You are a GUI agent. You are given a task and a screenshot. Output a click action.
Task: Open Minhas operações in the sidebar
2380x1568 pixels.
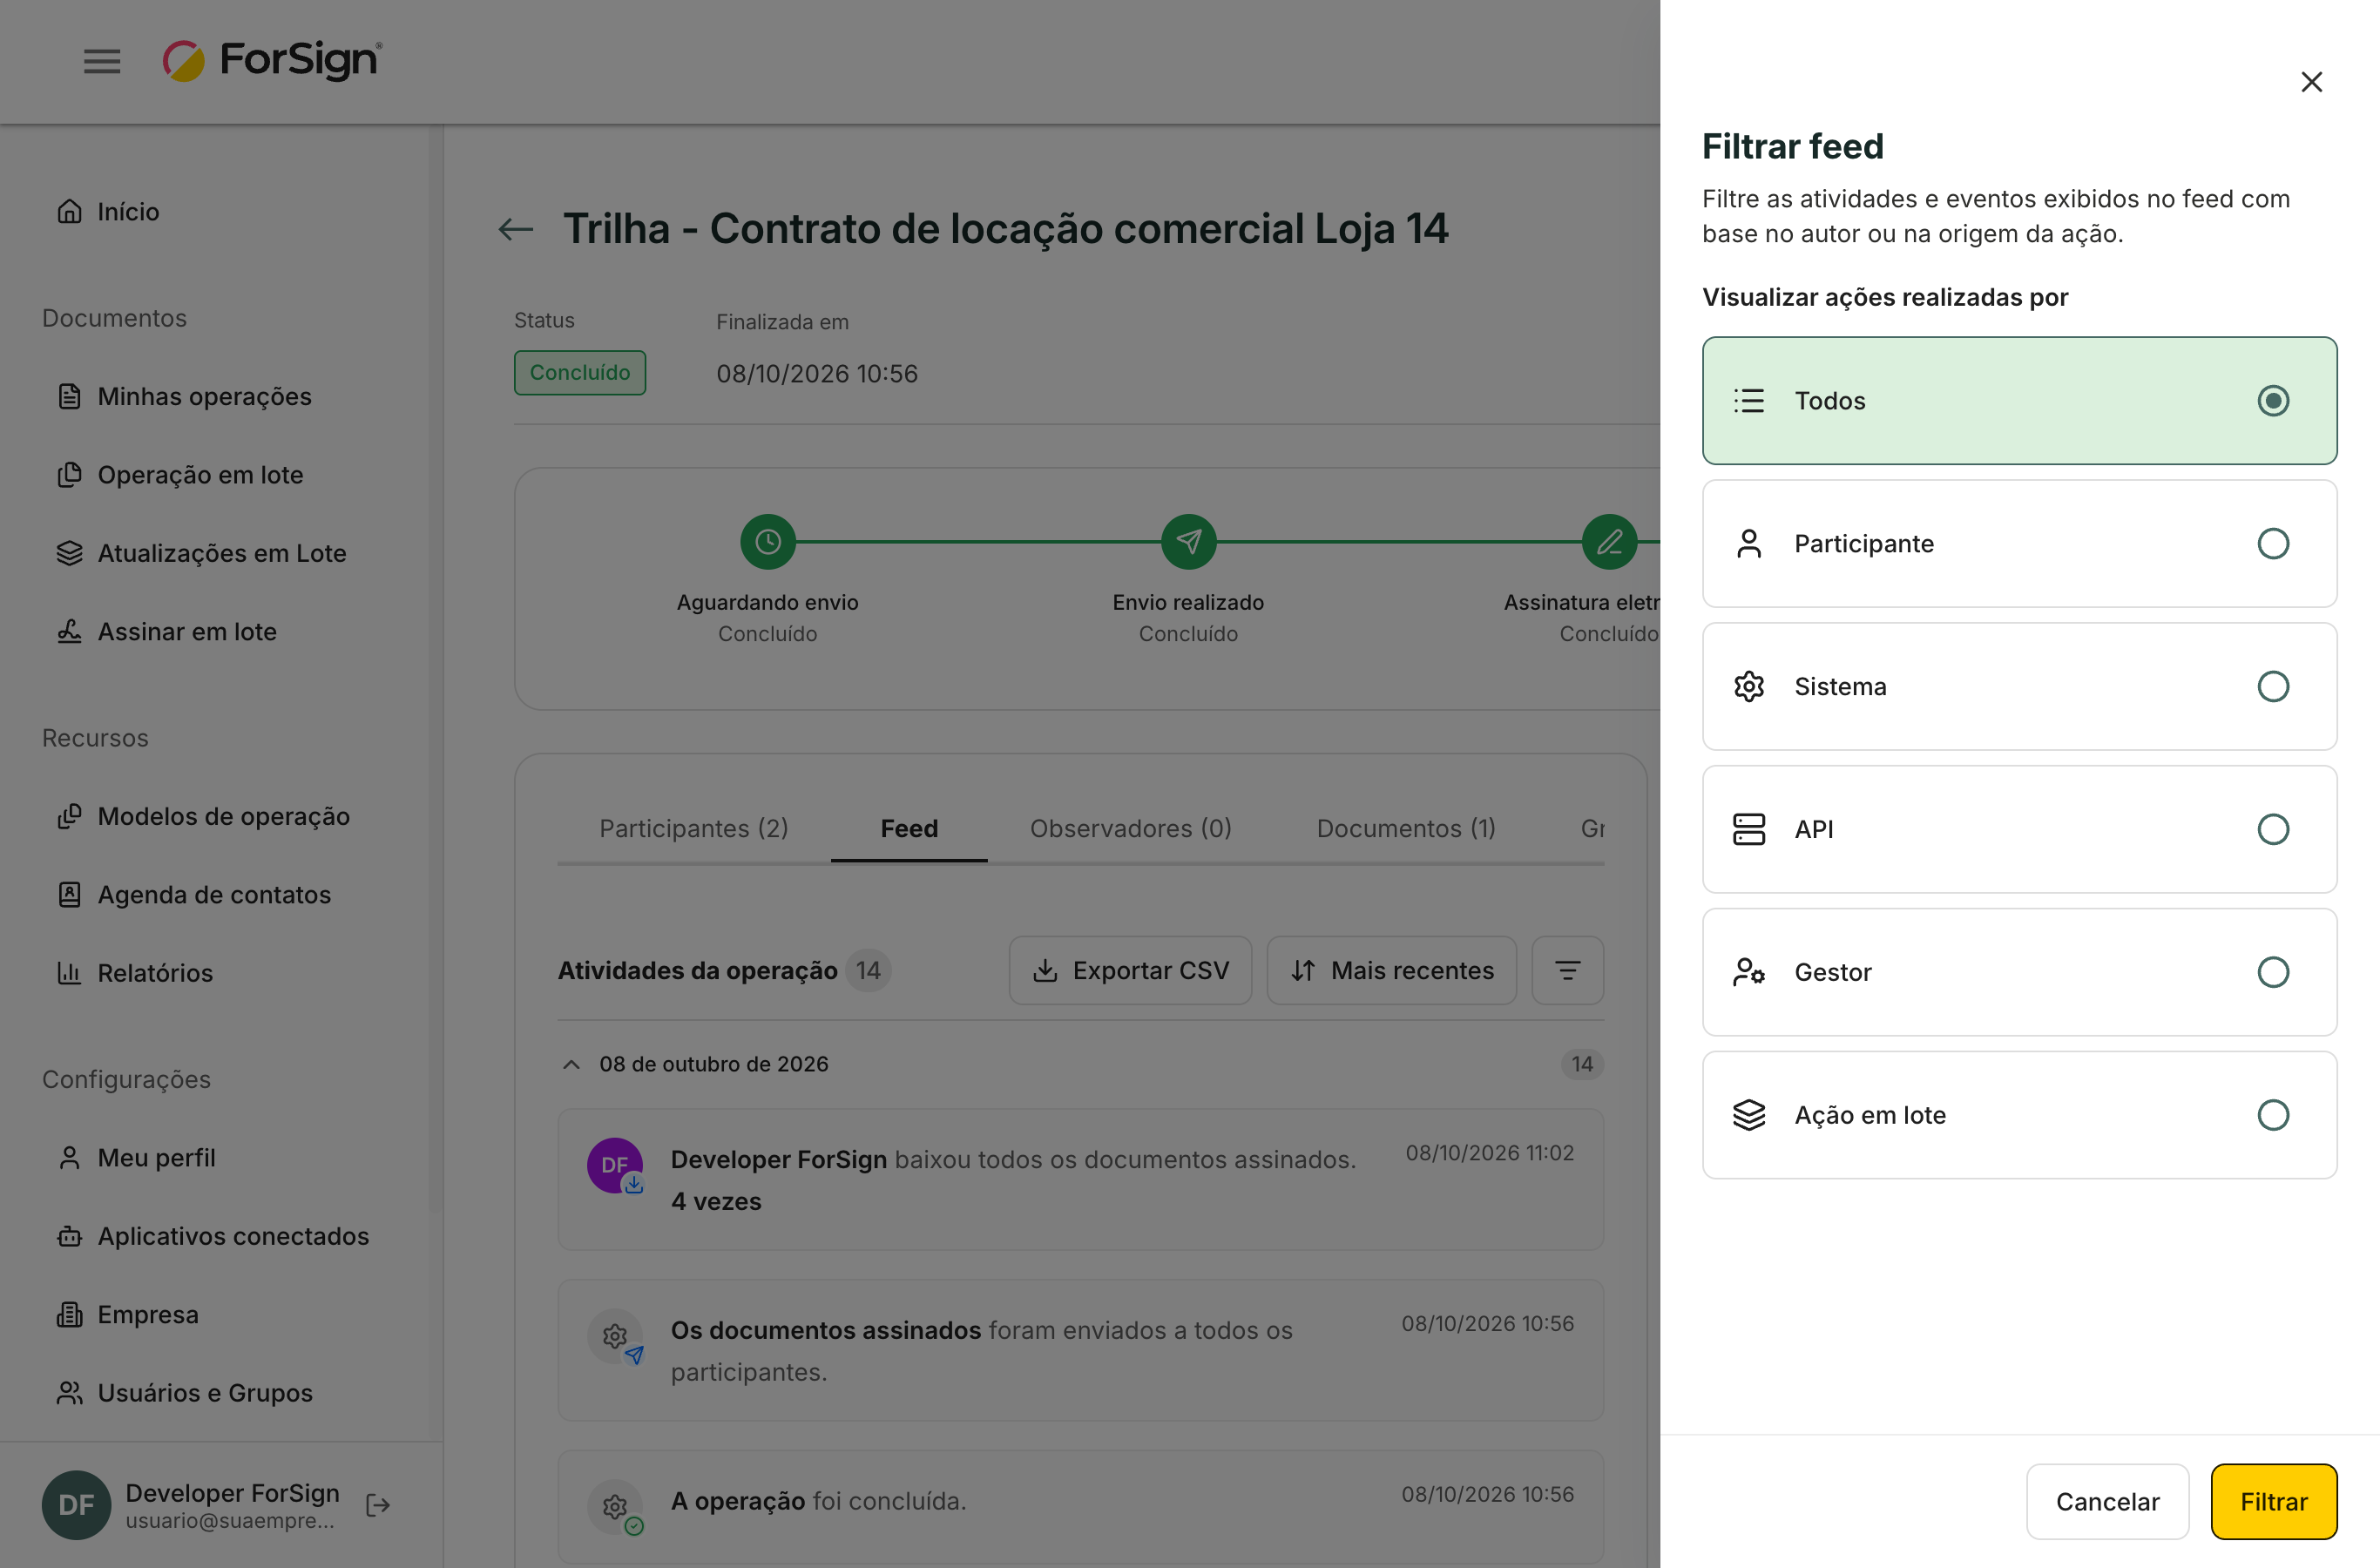pos(184,396)
